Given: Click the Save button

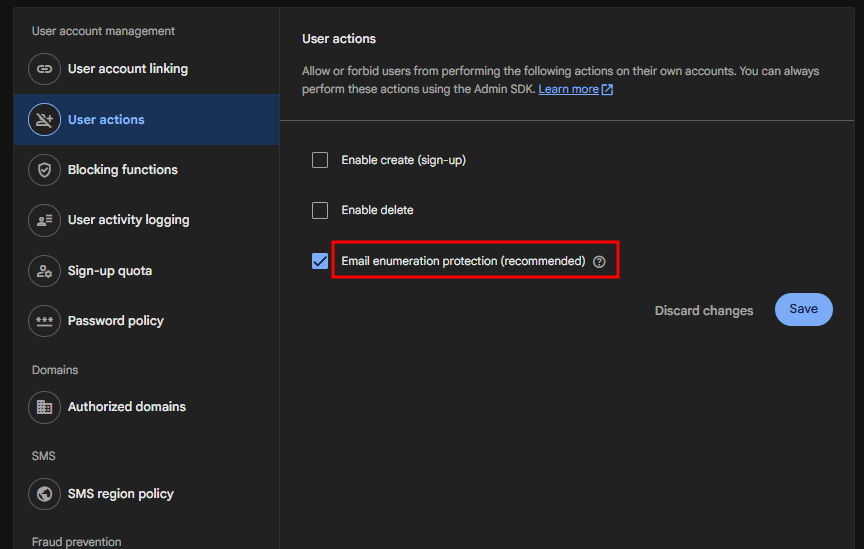Looking at the screenshot, I should (803, 309).
